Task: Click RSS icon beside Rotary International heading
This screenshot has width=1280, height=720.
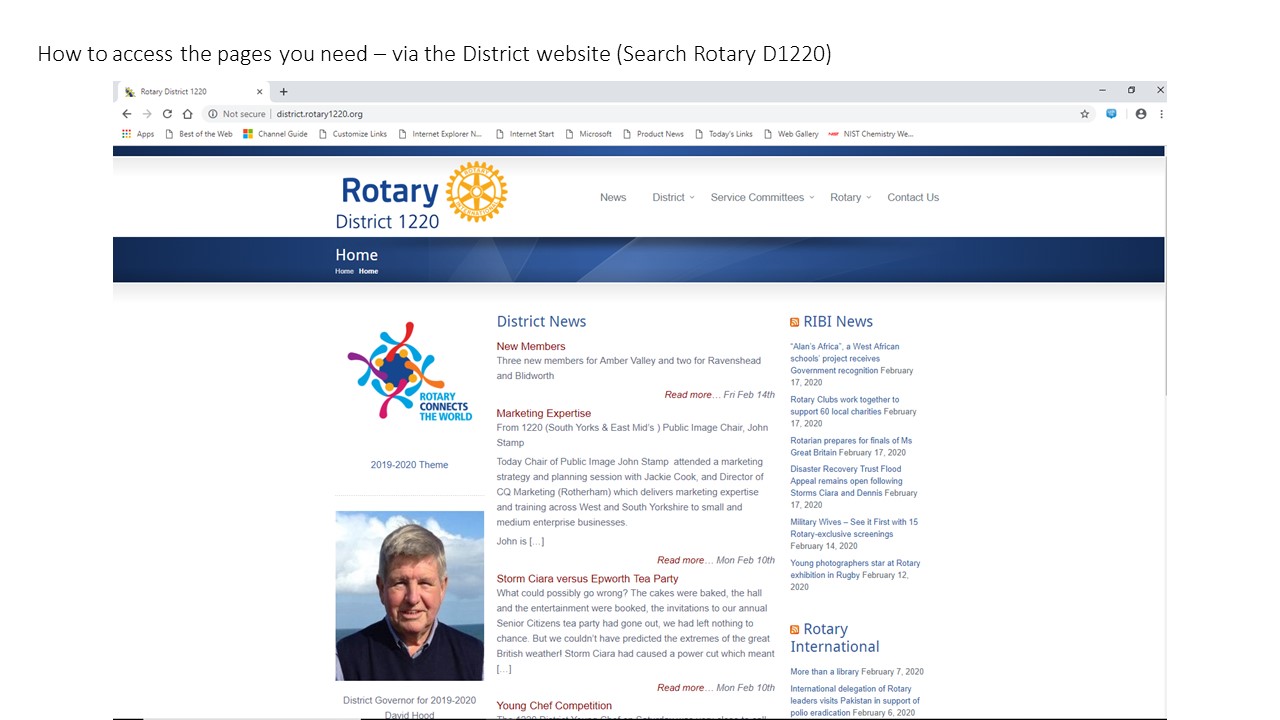Action: [x=795, y=630]
